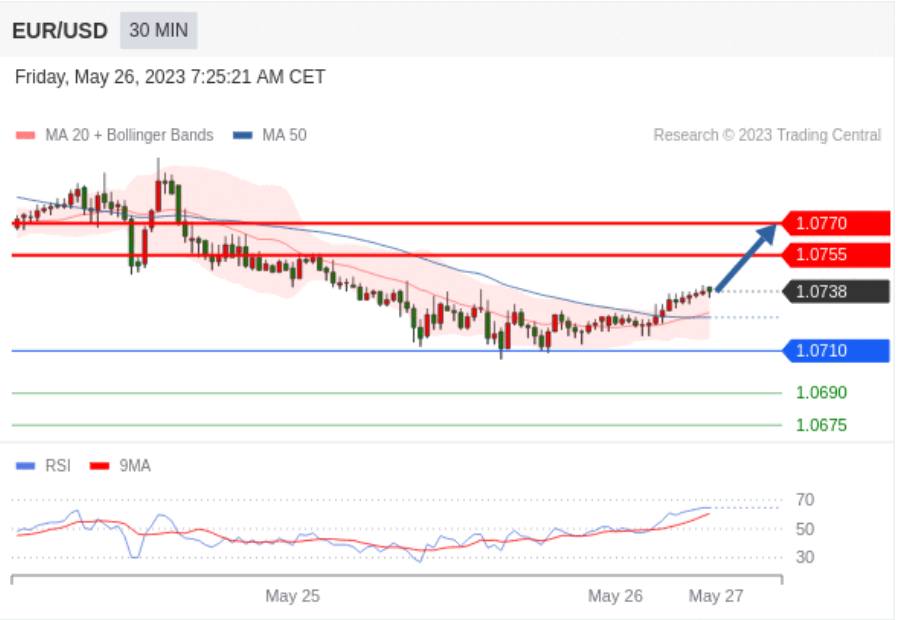This screenshot has height=620, width=897.
Task: Select the 1.0675 green support label
Action: [x=821, y=425]
